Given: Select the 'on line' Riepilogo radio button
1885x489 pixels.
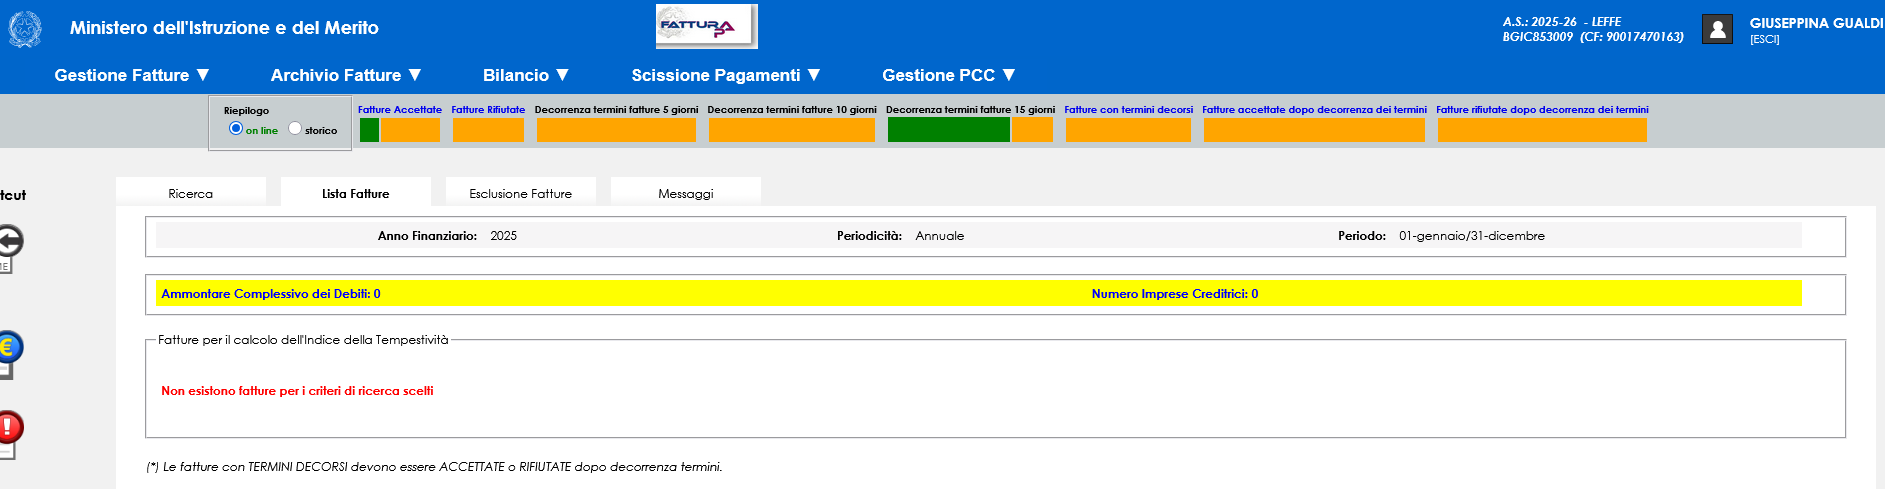Looking at the screenshot, I should (x=236, y=129).
